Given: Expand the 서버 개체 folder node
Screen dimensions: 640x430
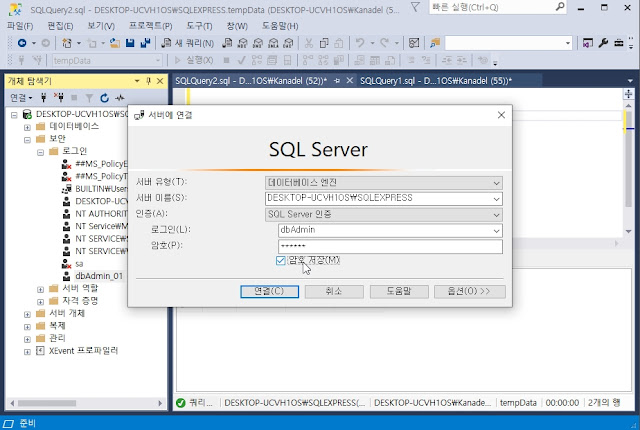Looking at the screenshot, I should (27, 314).
